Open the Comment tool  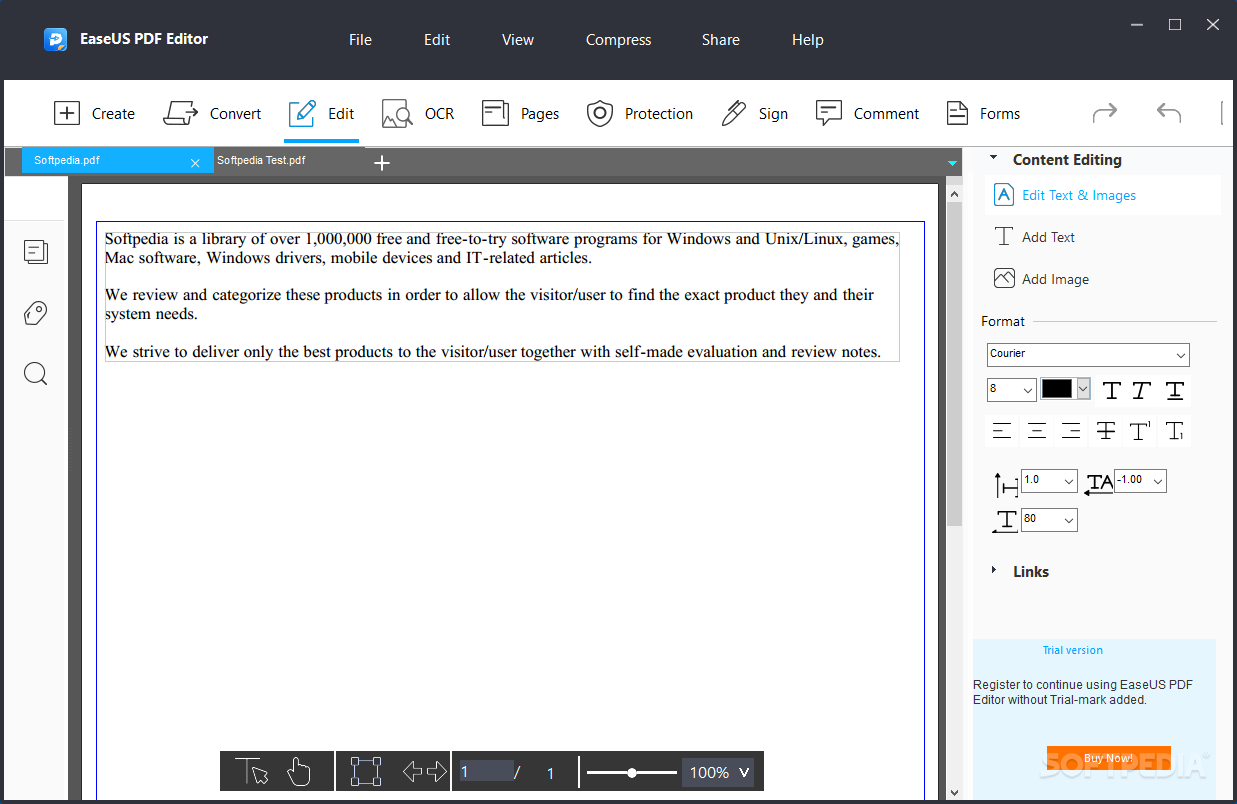(x=867, y=113)
